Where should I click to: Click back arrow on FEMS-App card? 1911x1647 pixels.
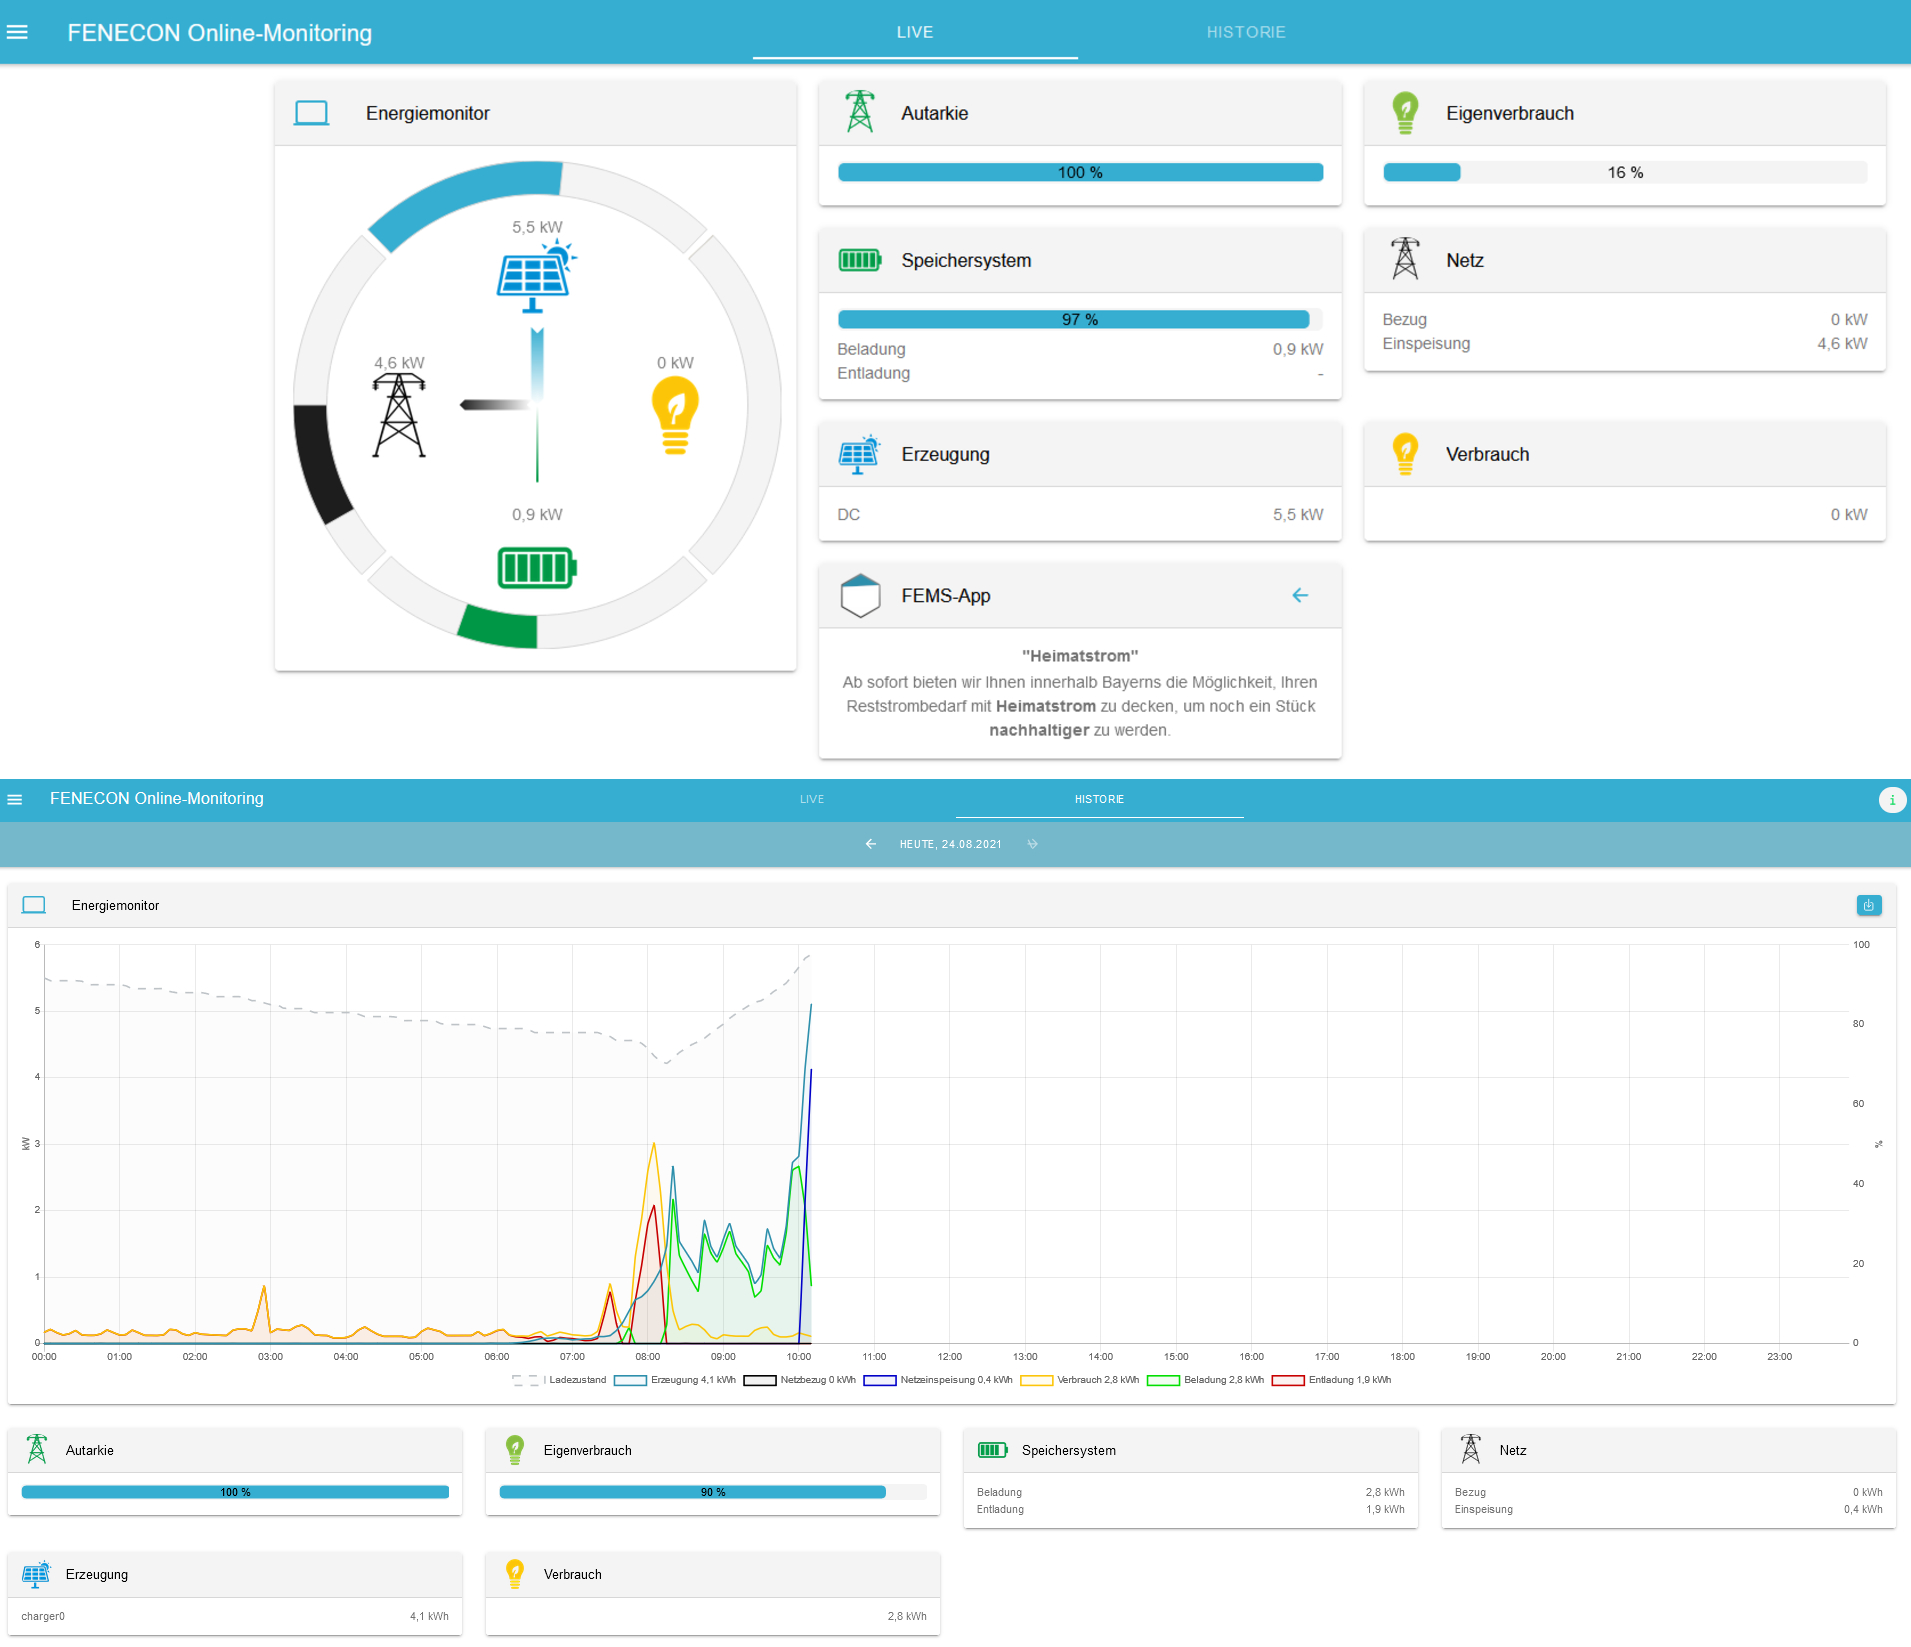click(1300, 595)
